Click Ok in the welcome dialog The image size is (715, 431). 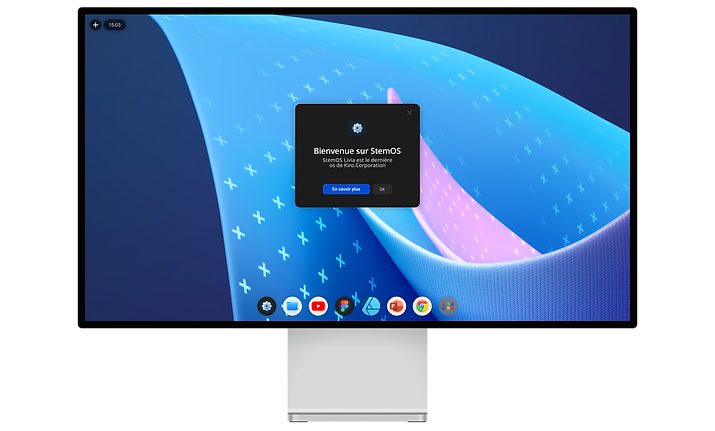point(382,189)
